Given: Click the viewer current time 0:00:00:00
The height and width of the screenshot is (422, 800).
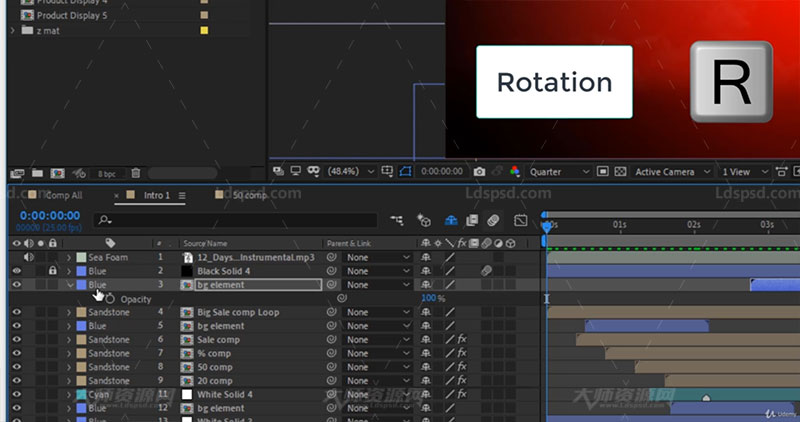Looking at the screenshot, I should coord(442,171).
